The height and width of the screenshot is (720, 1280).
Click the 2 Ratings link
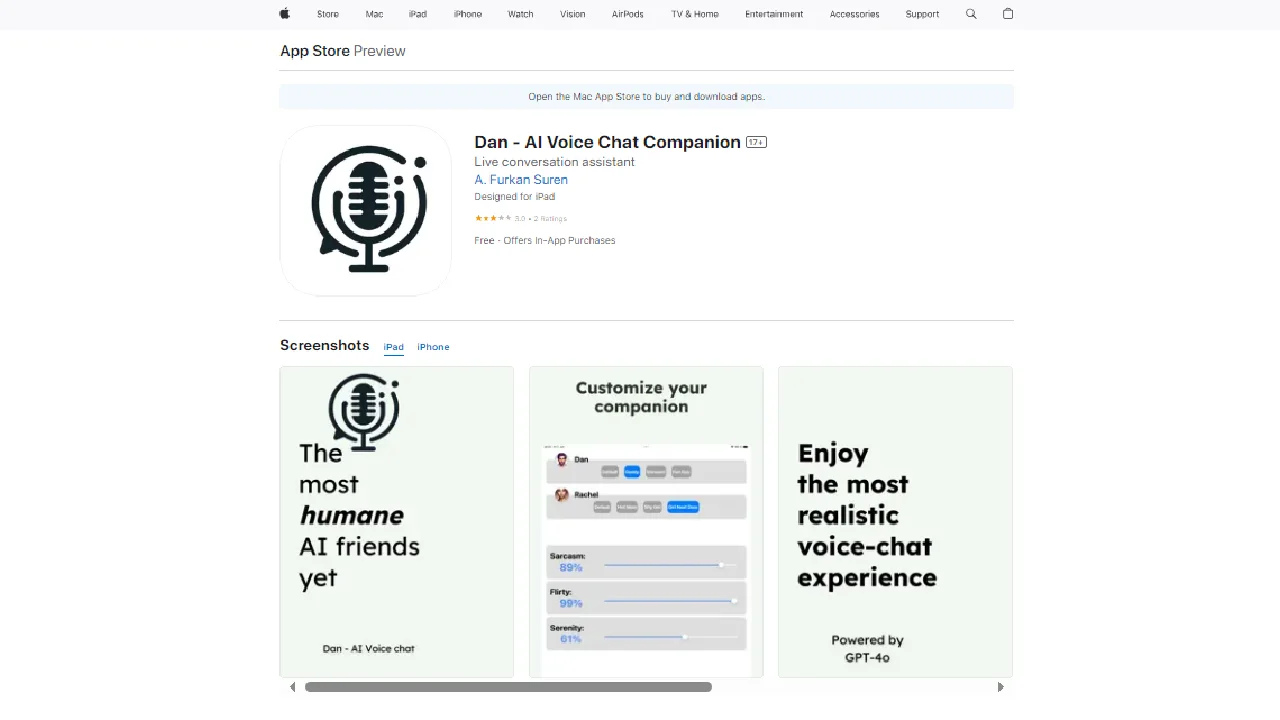(550, 218)
